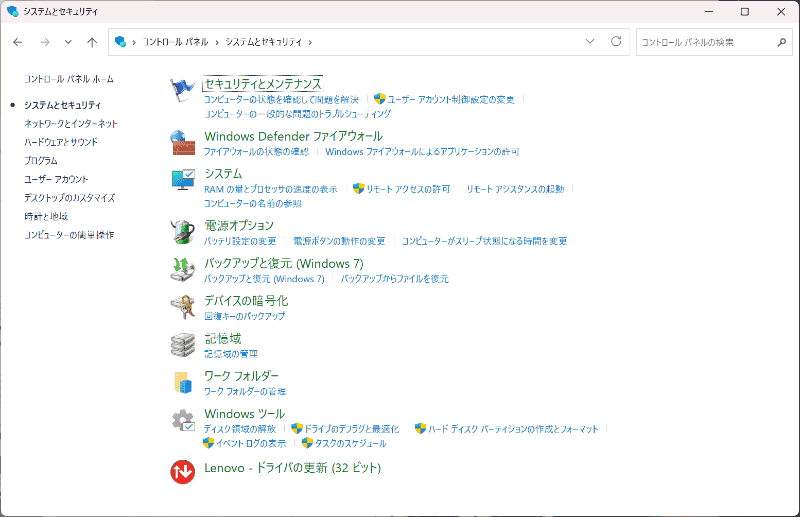
Task: Select ユーザー アカウント in sidebar
Action: [56, 179]
